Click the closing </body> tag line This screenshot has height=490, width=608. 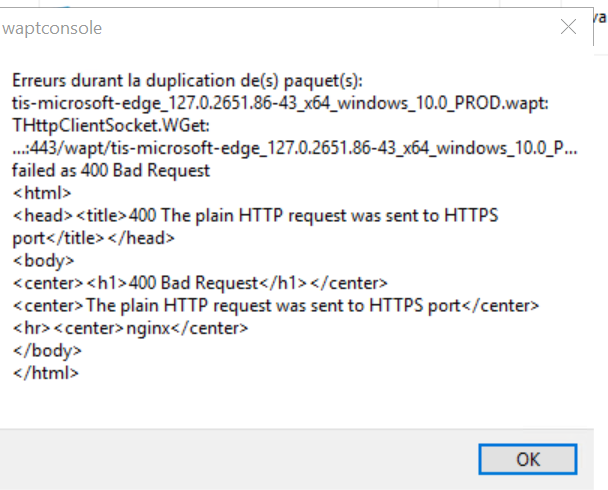tap(47, 350)
